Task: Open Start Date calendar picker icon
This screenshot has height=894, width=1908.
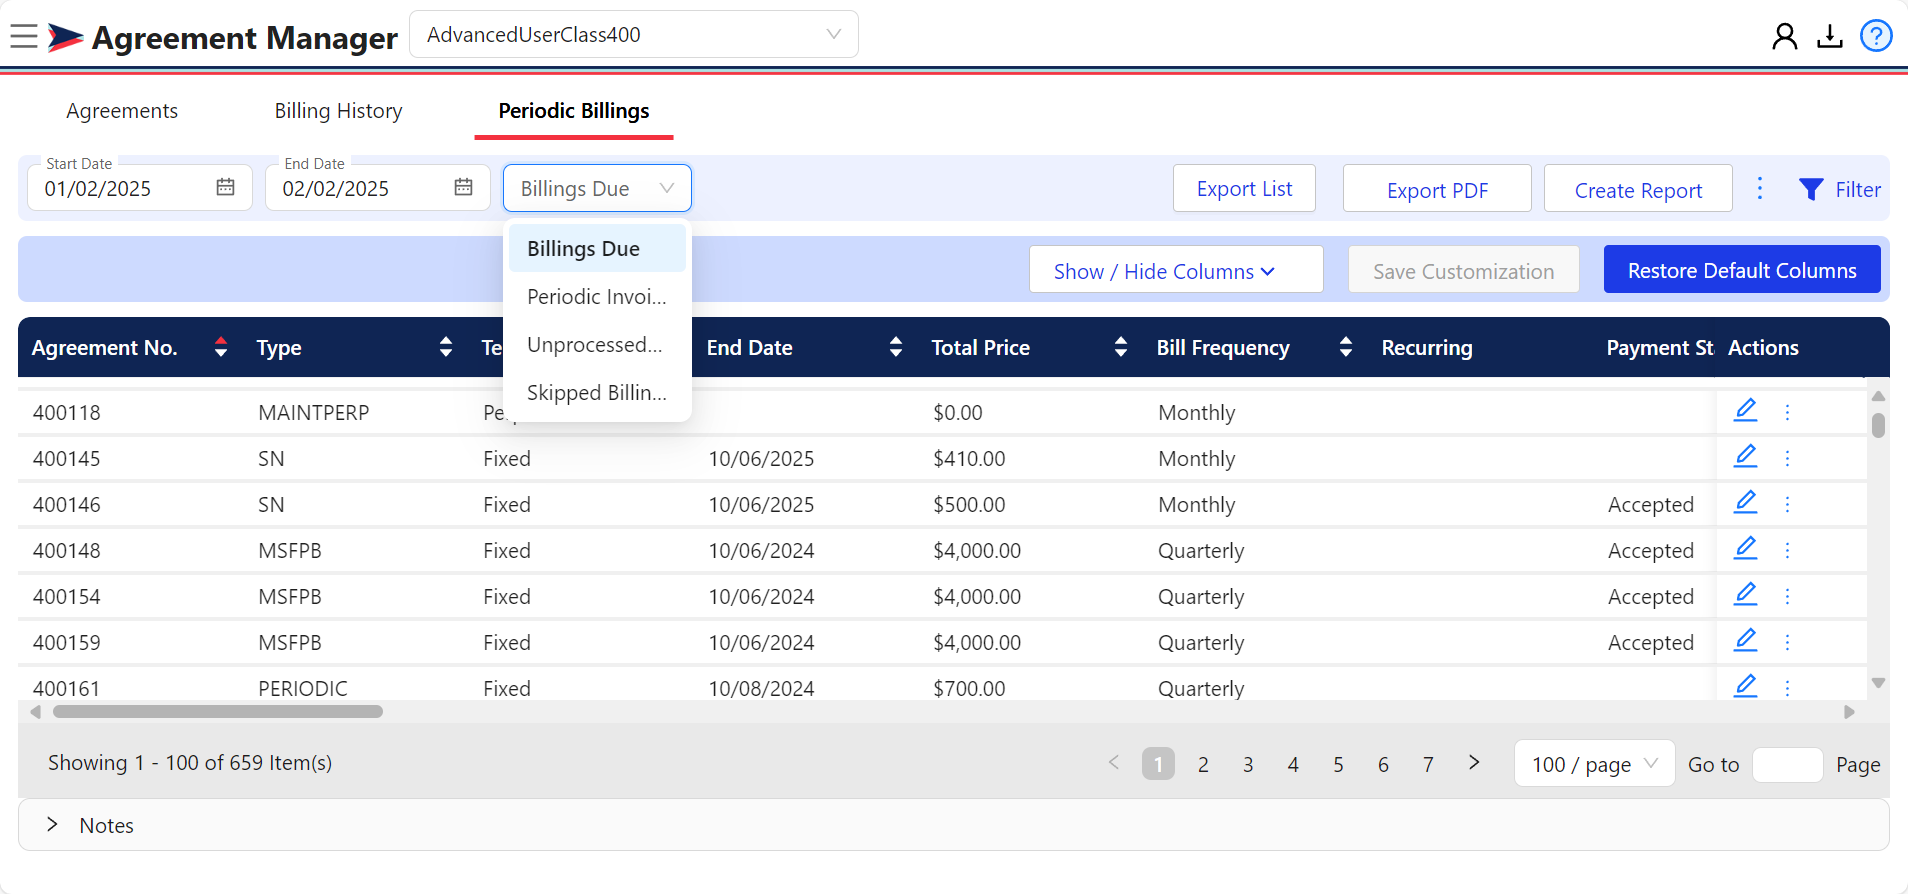Action: tap(226, 187)
